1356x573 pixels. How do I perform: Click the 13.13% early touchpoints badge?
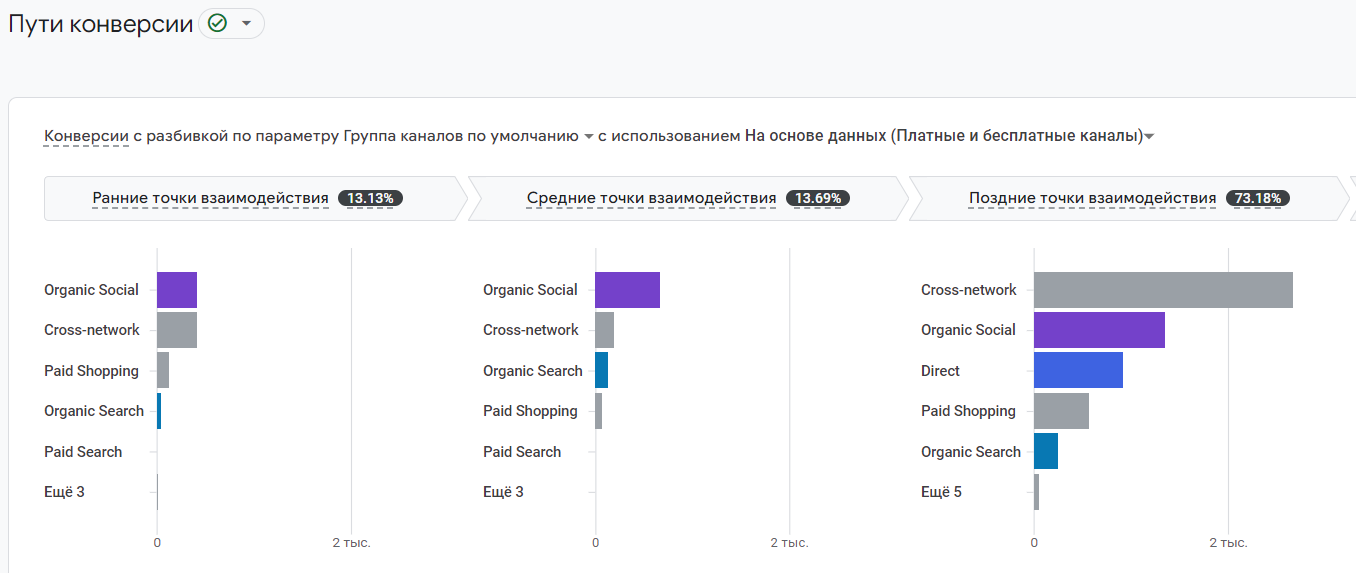[x=370, y=198]
